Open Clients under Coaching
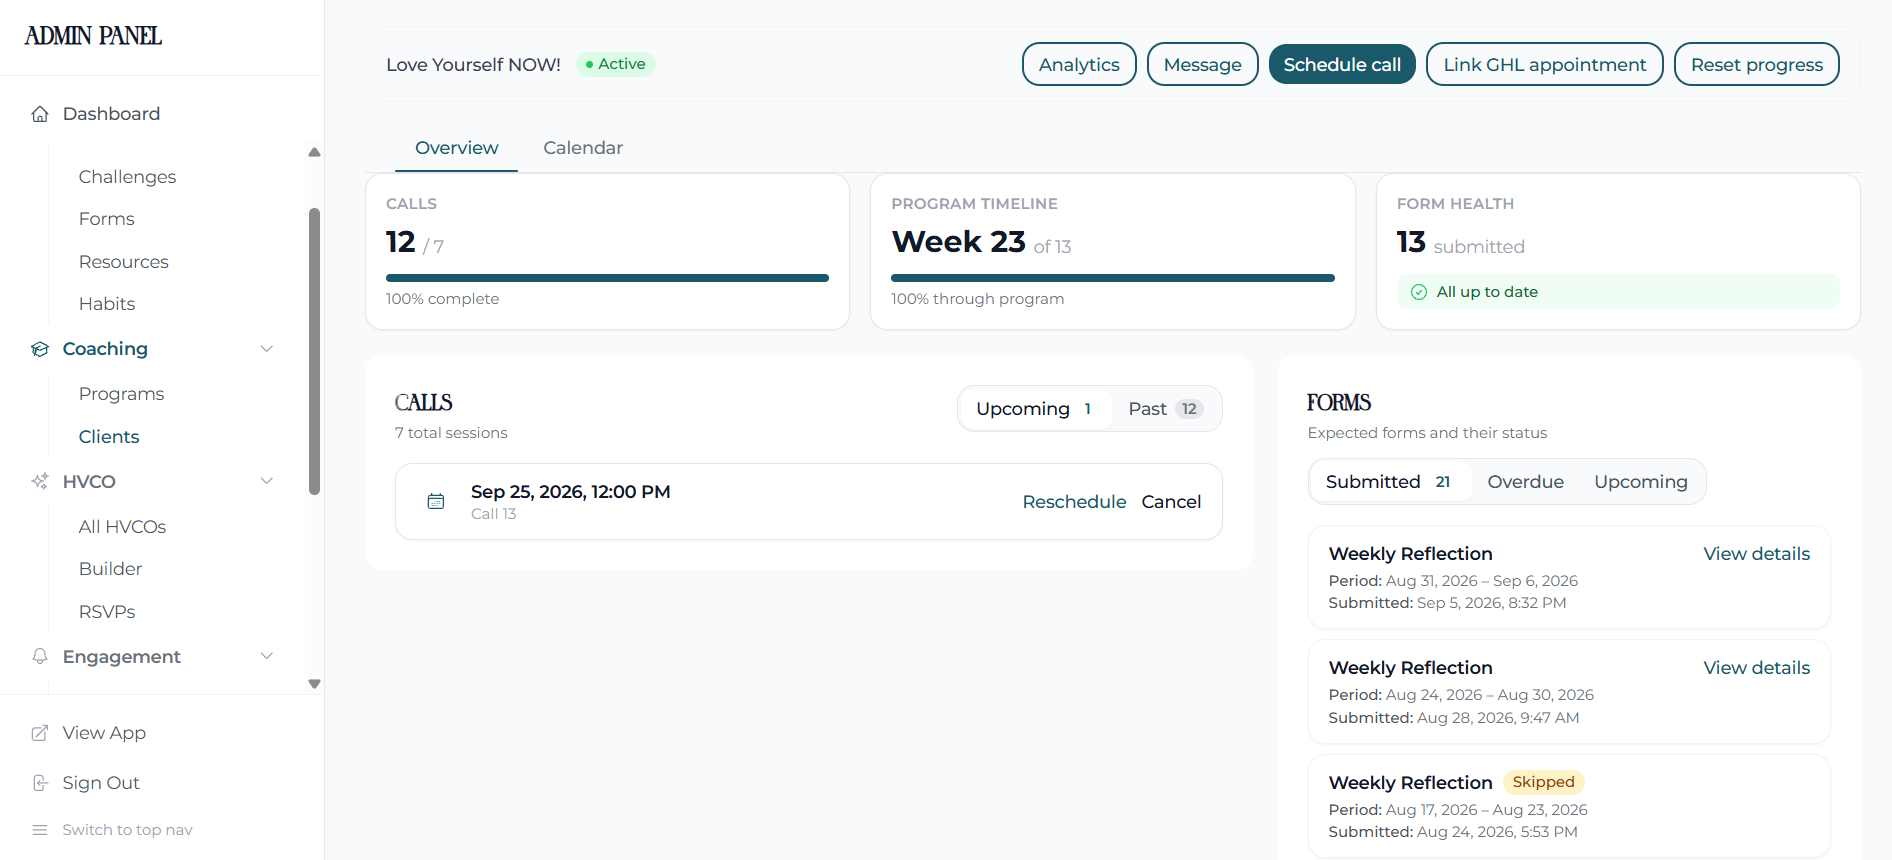 (x=109, y=437)
